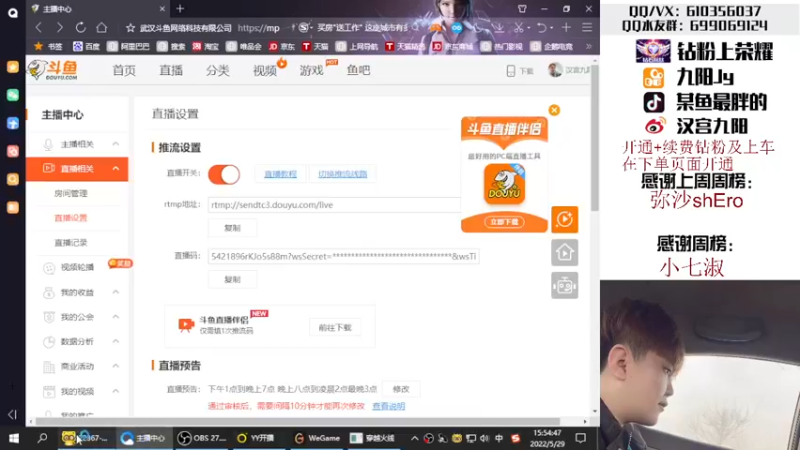The image size is (800, 450).
Task: Open 房间管理 in the sidebar
Action: [x=71, y=193]
